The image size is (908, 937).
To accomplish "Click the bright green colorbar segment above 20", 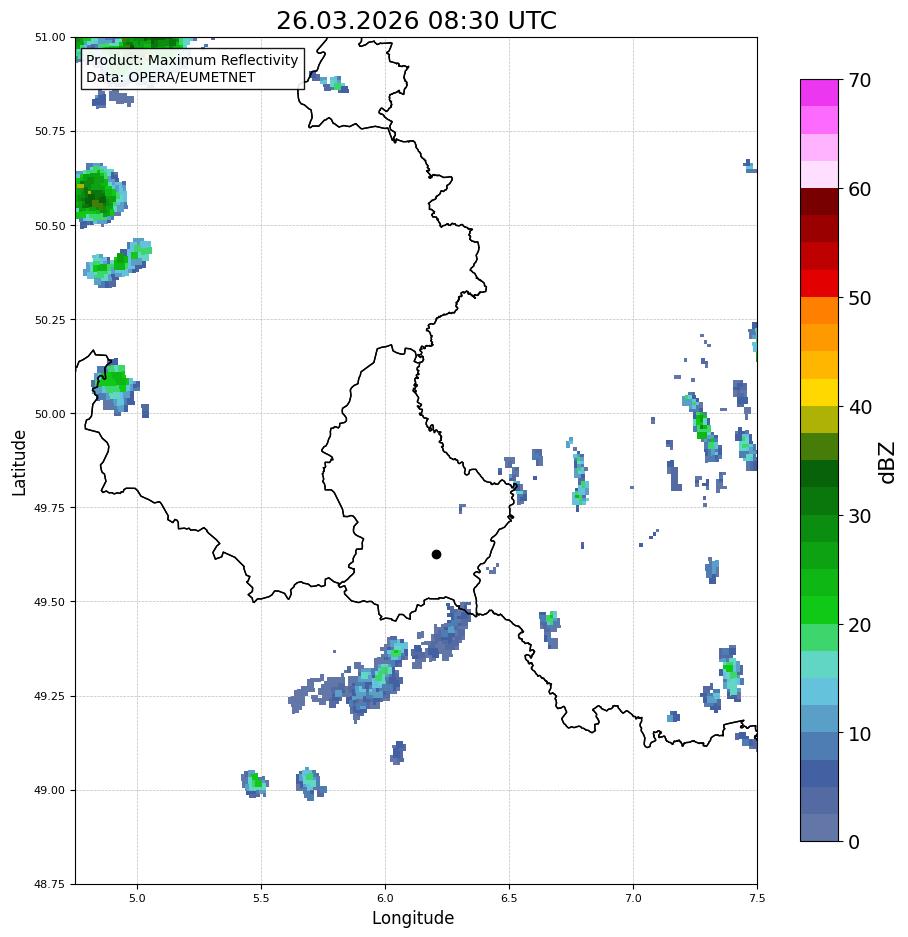I will pyautogui.click(x=820, y=610).
